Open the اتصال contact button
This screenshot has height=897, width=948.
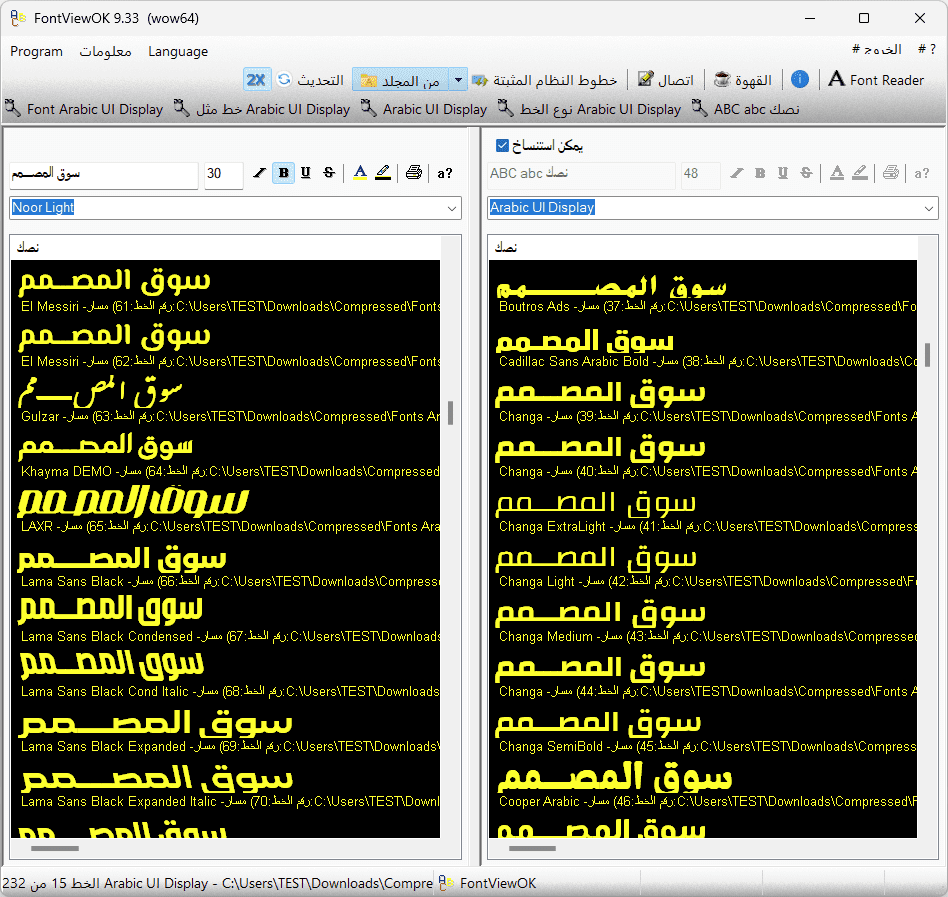point(666,80)
